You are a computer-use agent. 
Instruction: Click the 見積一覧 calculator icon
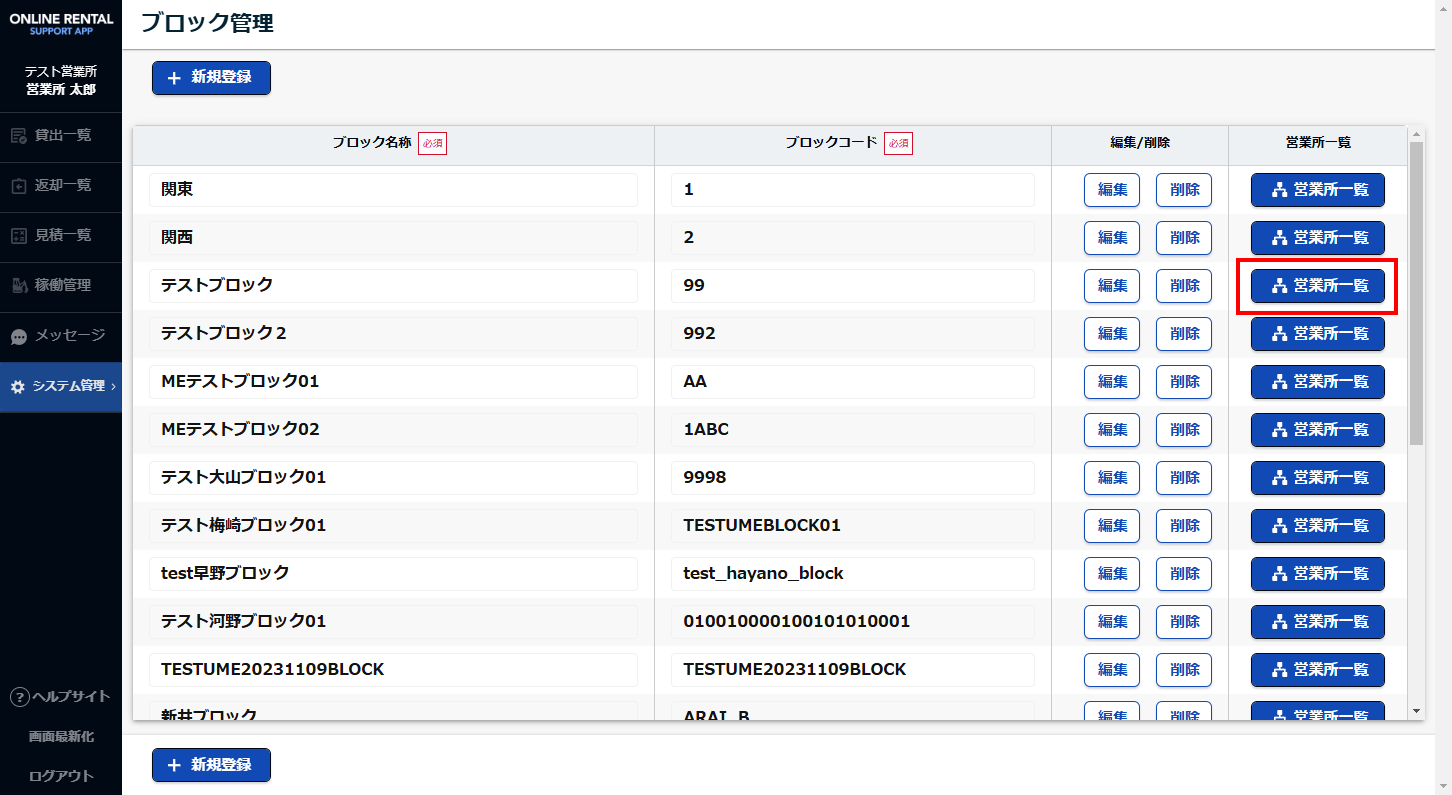point(18,235)
